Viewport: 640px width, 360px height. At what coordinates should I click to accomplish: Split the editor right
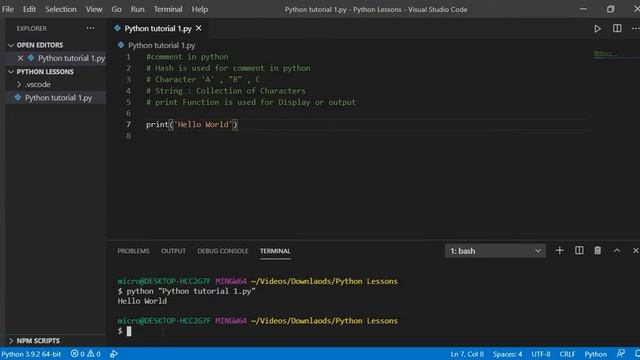[617, 28]
